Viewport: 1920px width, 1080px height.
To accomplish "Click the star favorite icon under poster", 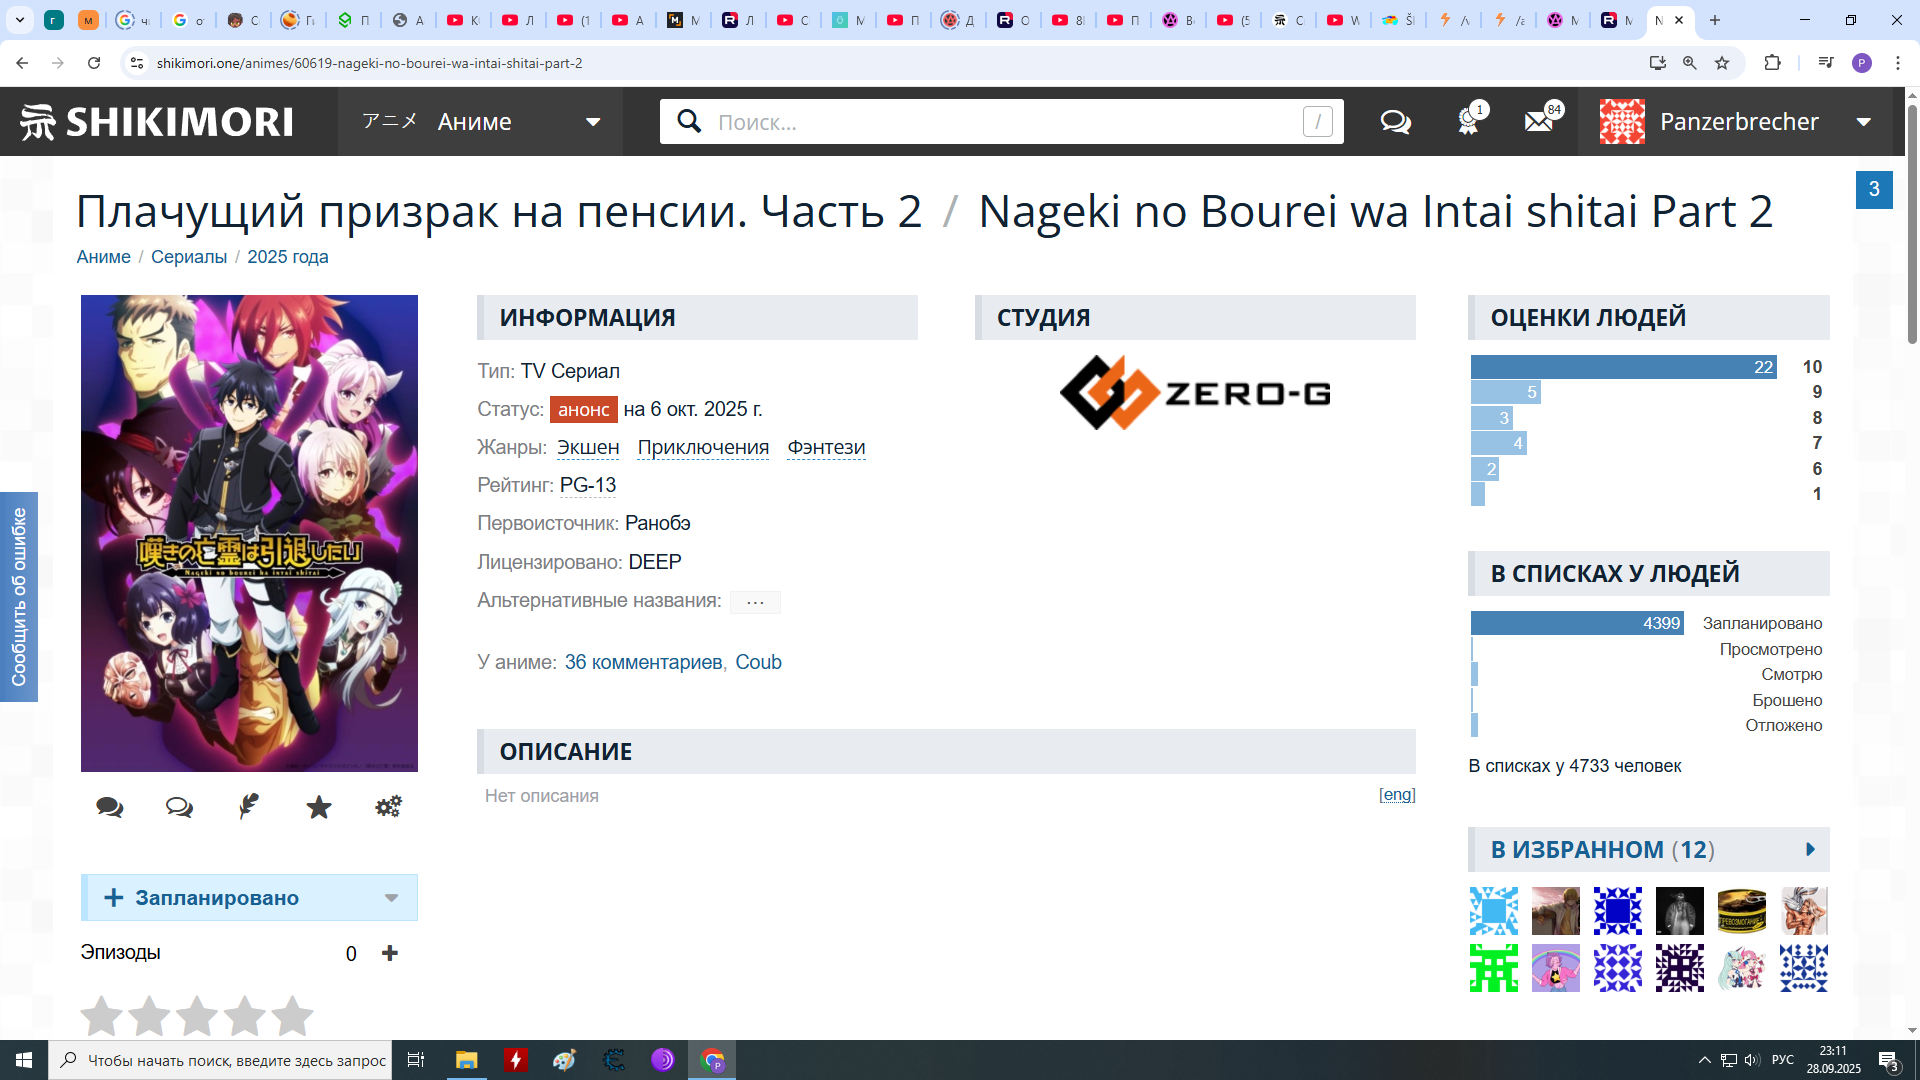I will [x=319, y=807].
